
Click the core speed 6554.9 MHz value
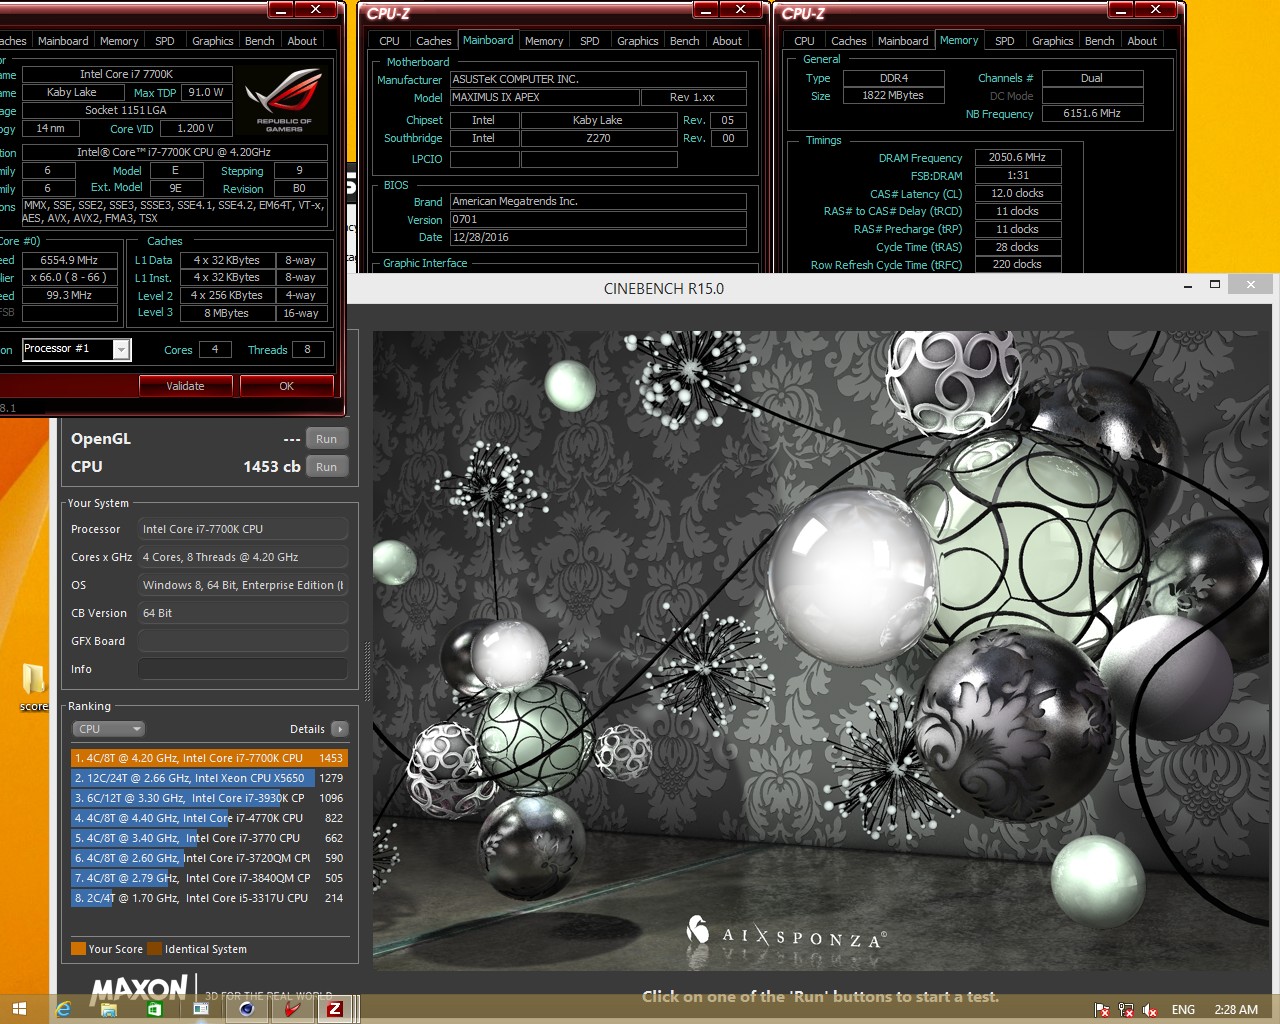(70, 260)
